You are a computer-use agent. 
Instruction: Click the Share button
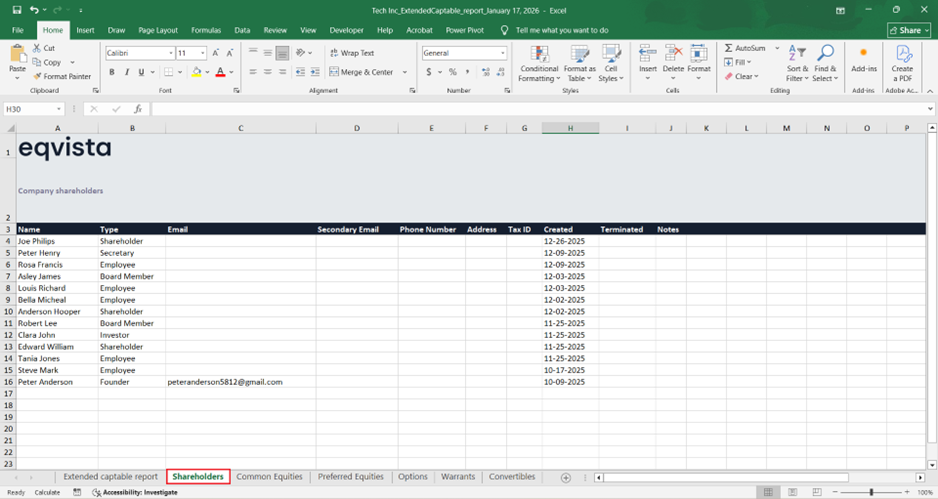[x=908, y=30]
